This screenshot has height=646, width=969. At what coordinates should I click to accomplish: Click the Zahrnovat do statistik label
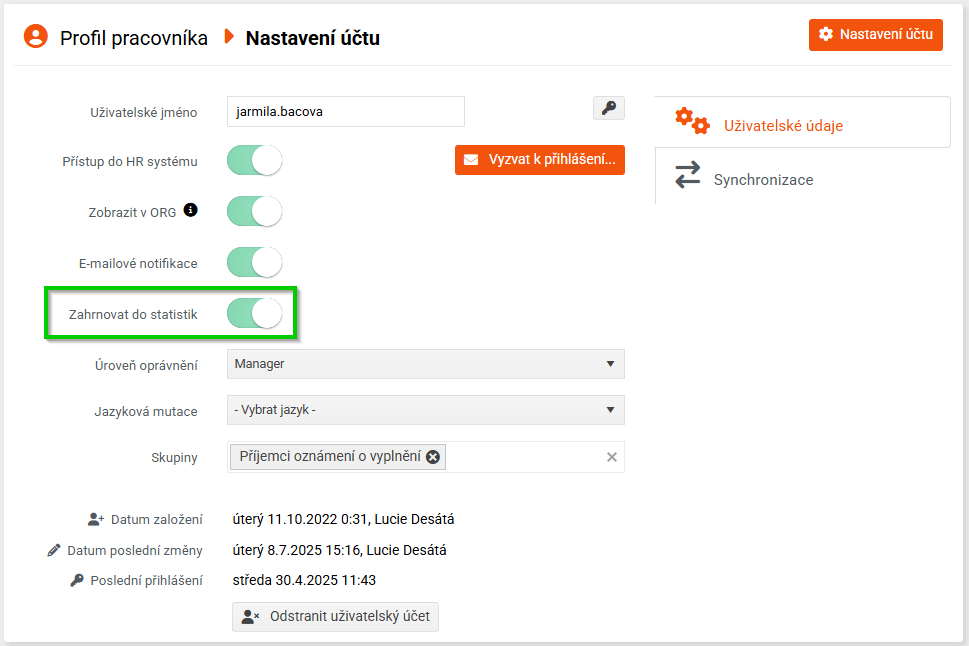pos(133,315)
